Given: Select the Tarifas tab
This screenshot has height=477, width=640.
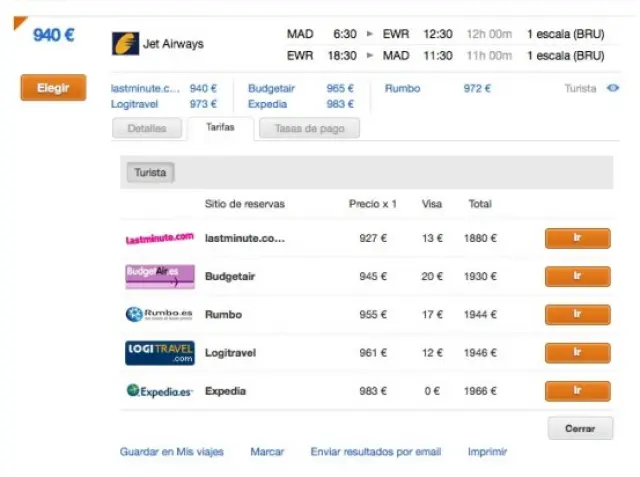Looking at the screenshot, I should pyautogui.click(x=220, y=128).
